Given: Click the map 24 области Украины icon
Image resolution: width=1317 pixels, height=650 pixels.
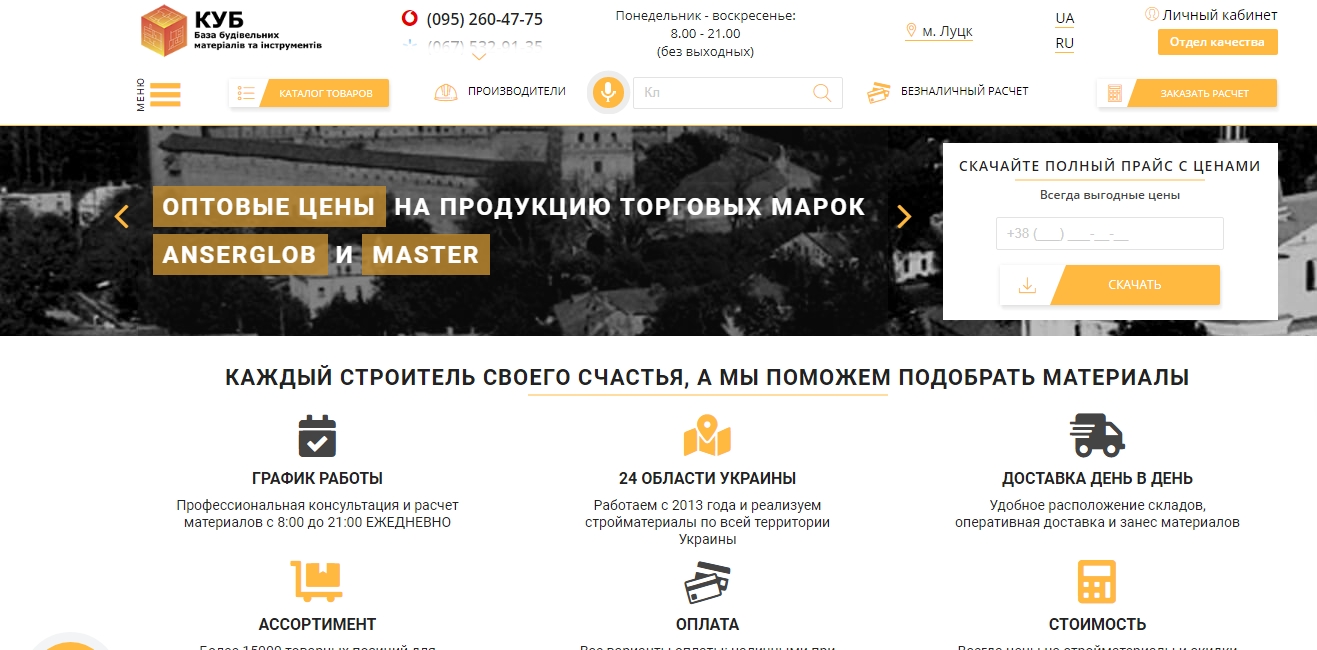Looking at the screenshot, I should click(x=708, y=436).
